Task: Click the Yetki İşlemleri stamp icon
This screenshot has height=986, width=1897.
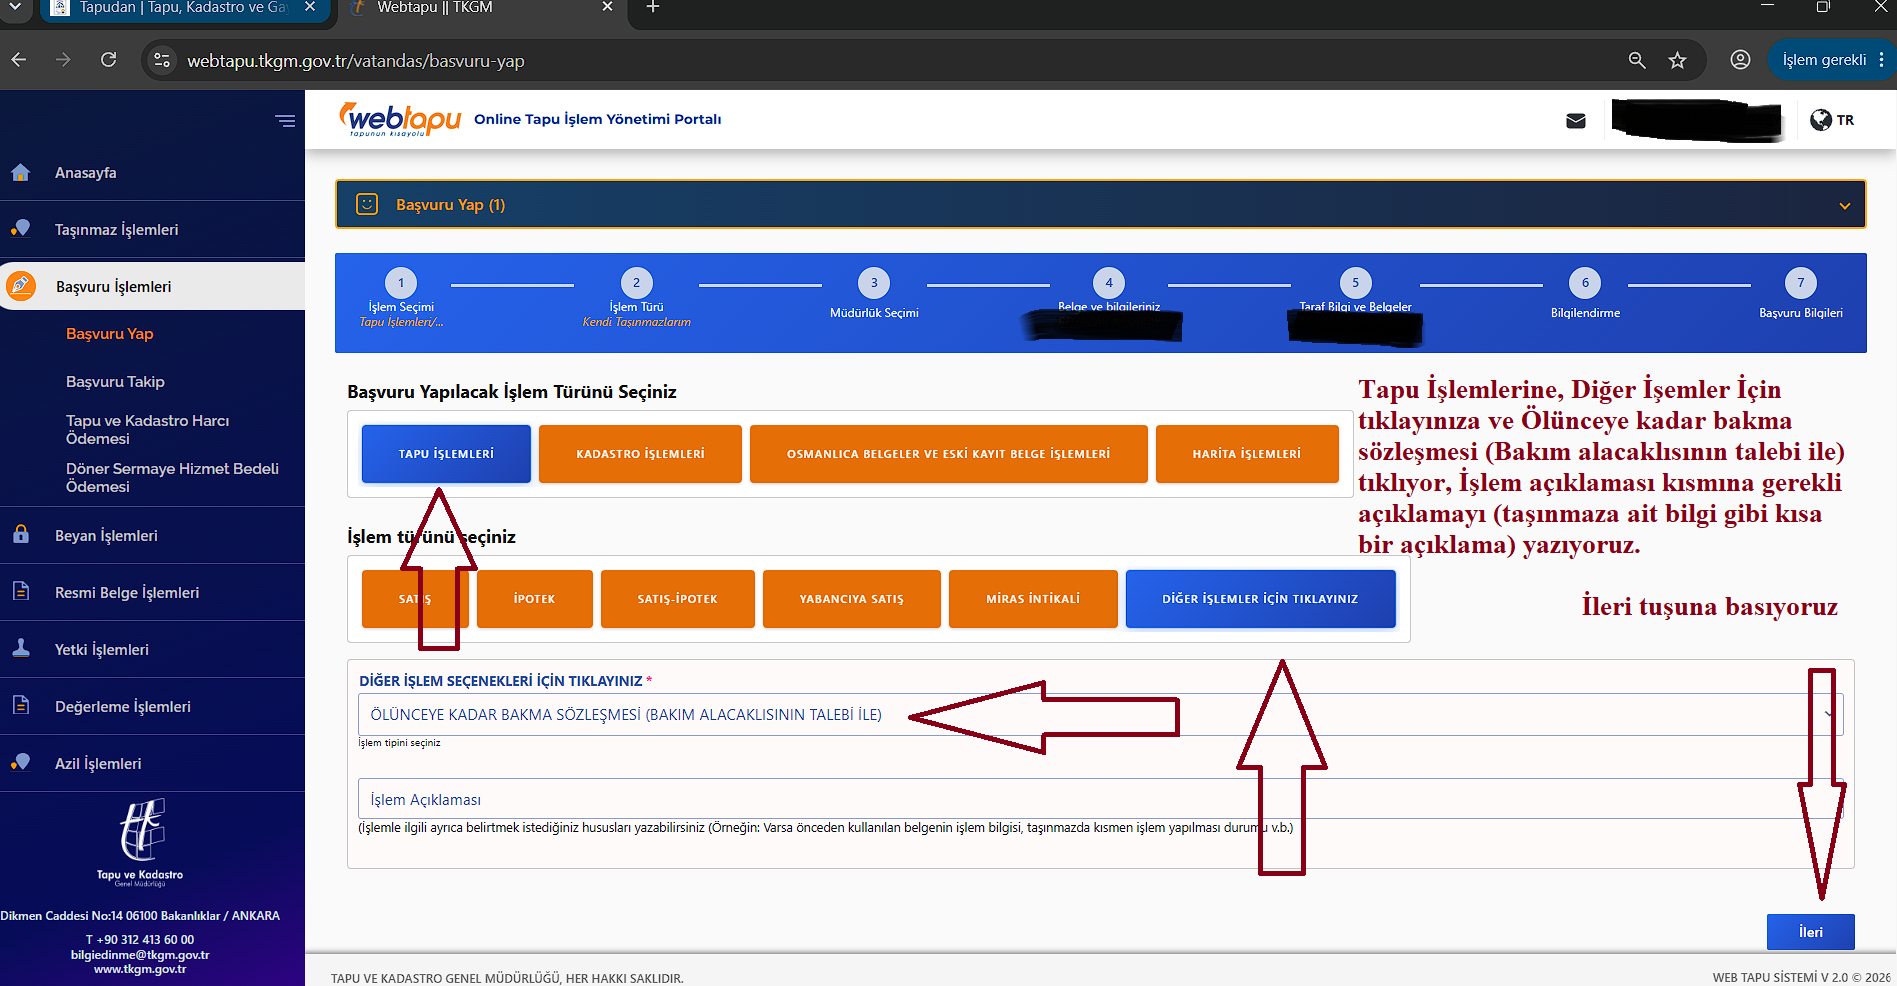Action: click(20, 649)
